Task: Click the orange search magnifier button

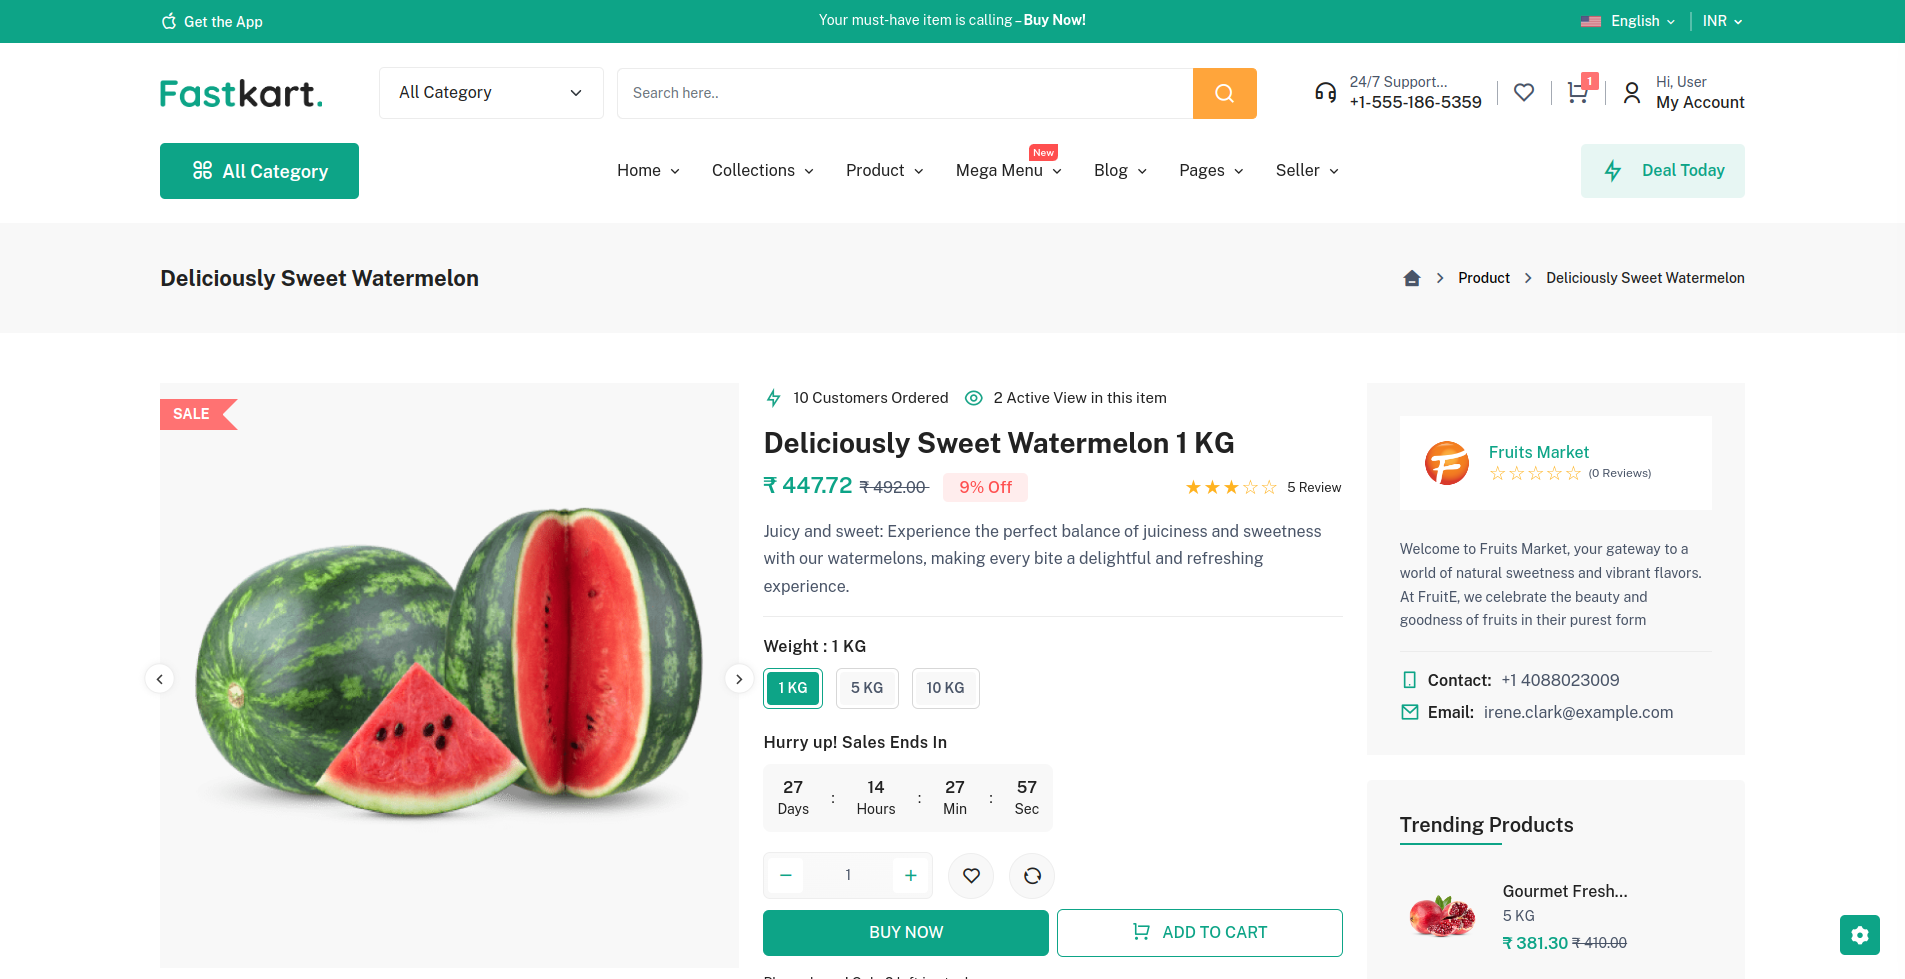Action: [x=1224, y=93]
